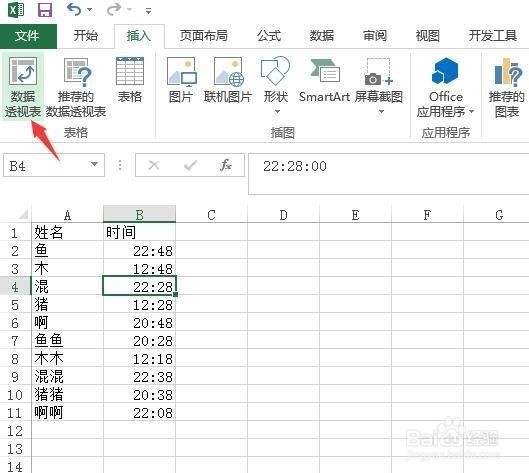This screenshot has height=473, width=529.
Task: Select the cell containing 22:08
Action: [139, 412]
